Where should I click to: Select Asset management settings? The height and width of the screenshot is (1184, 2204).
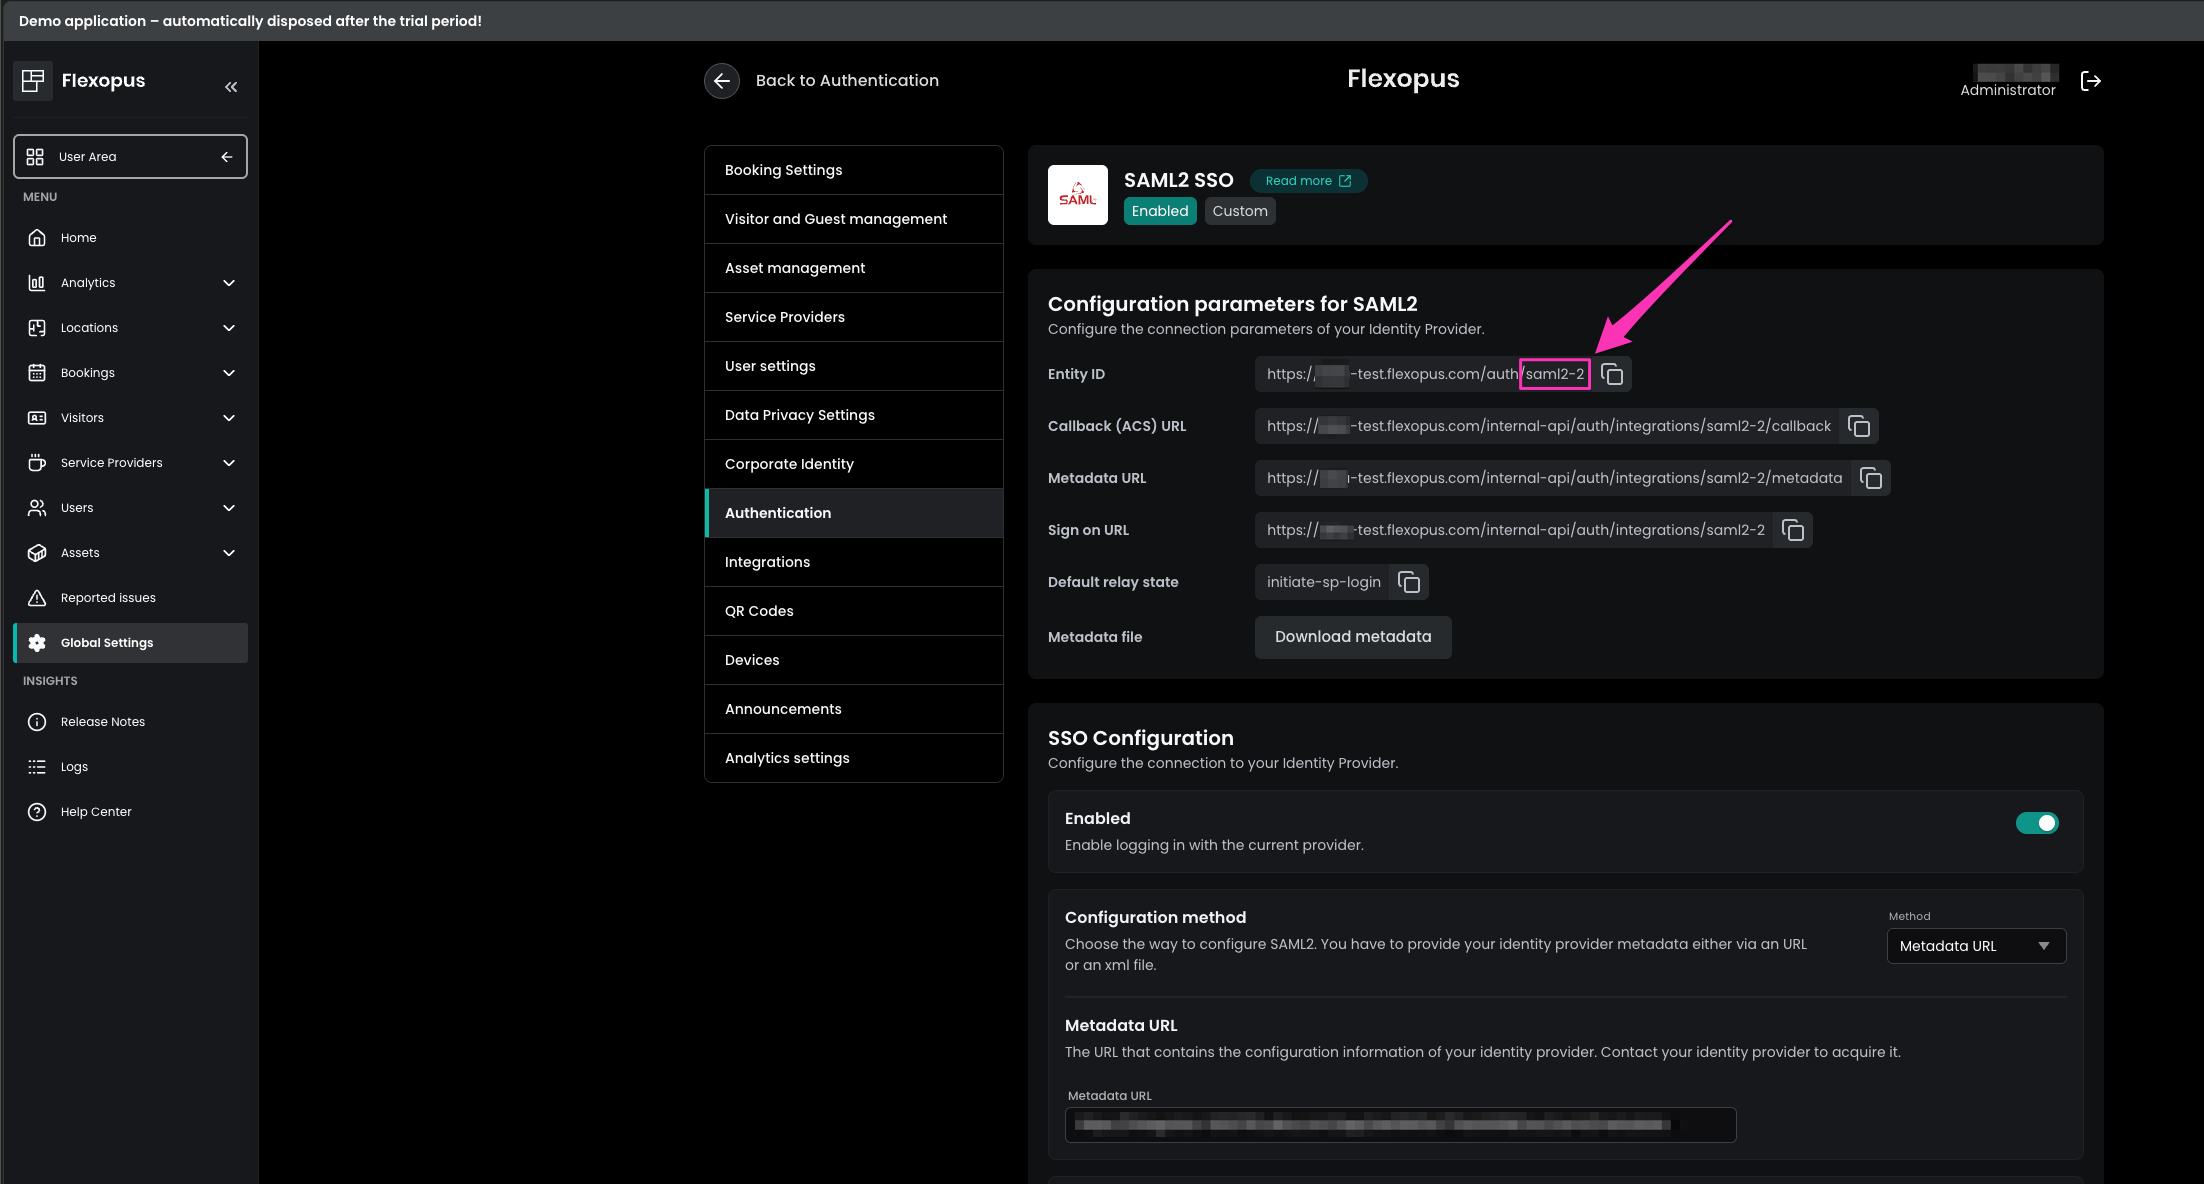(854, 268)
